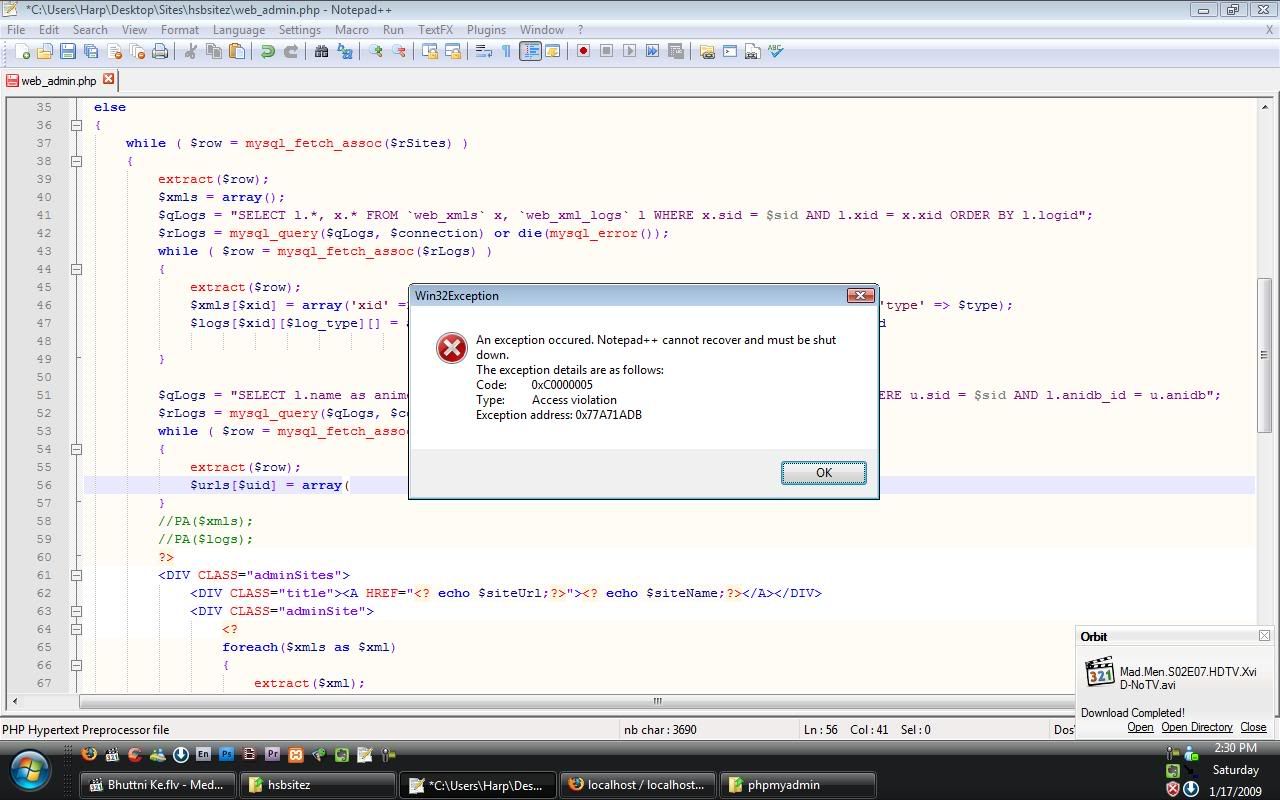Click OK in the Win32Exception dialog
This screenshot has width=1280, height=800.
tap(823, 473)
